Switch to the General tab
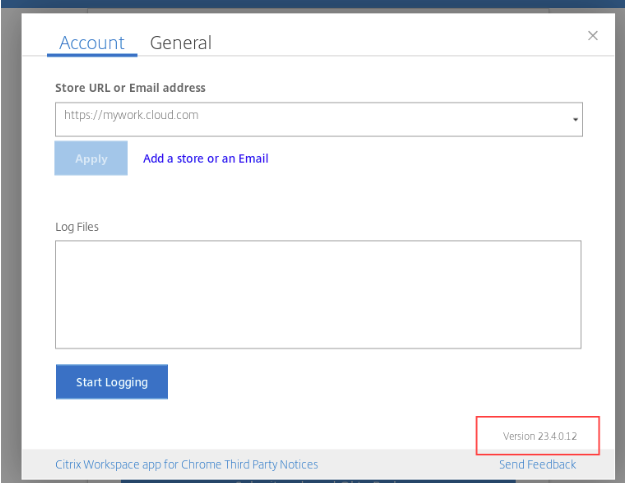The height and width of the screenshot is (483, 625). click(180, 43)
